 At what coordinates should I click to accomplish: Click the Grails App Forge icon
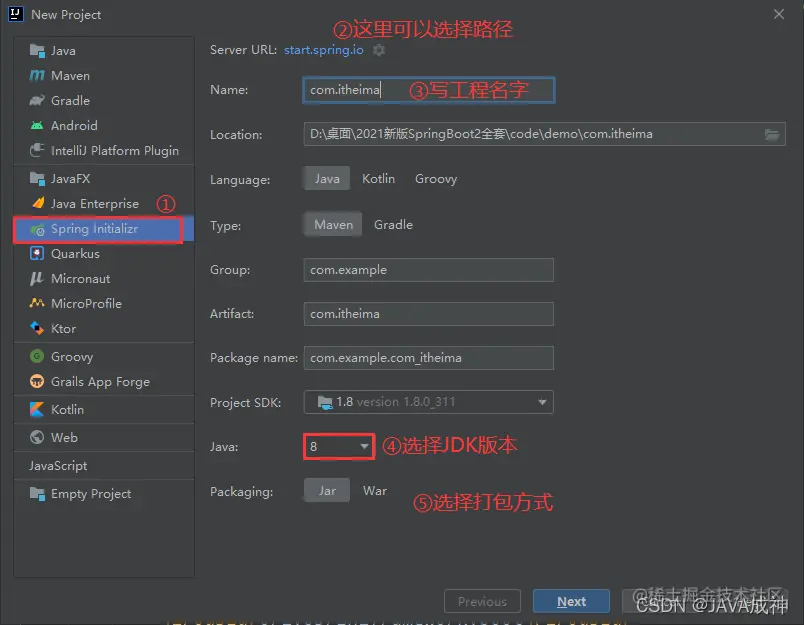tap(37, 381)
